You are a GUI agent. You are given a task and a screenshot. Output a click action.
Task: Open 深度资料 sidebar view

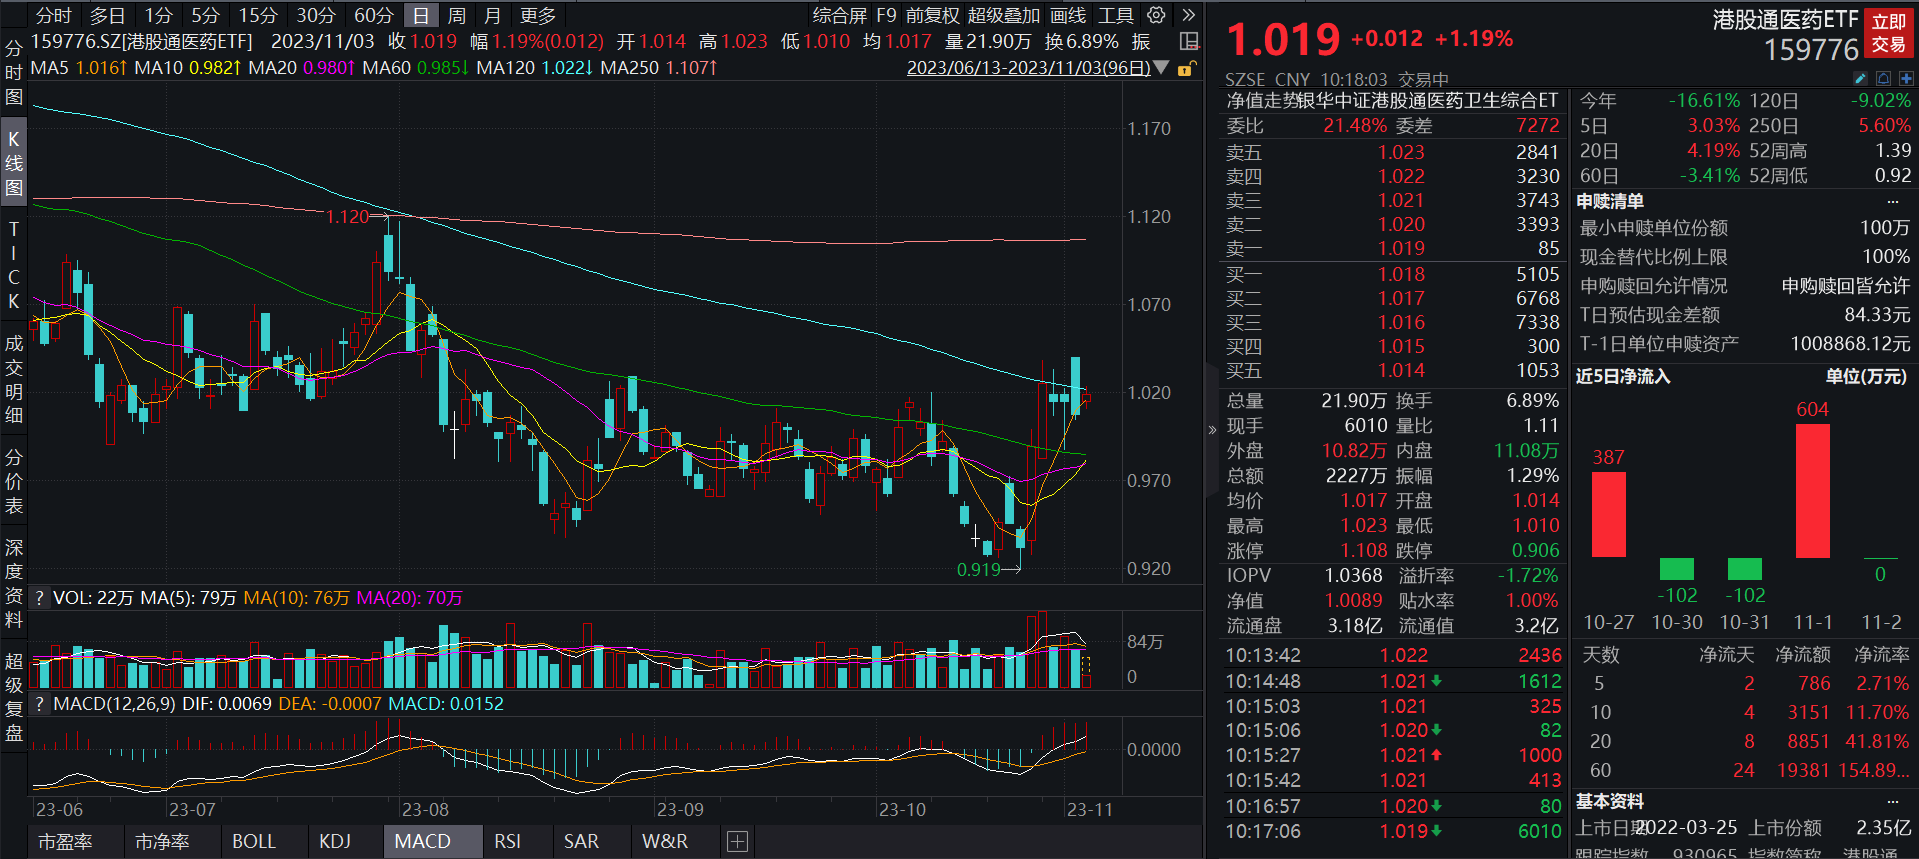click(x=14, y=584)
